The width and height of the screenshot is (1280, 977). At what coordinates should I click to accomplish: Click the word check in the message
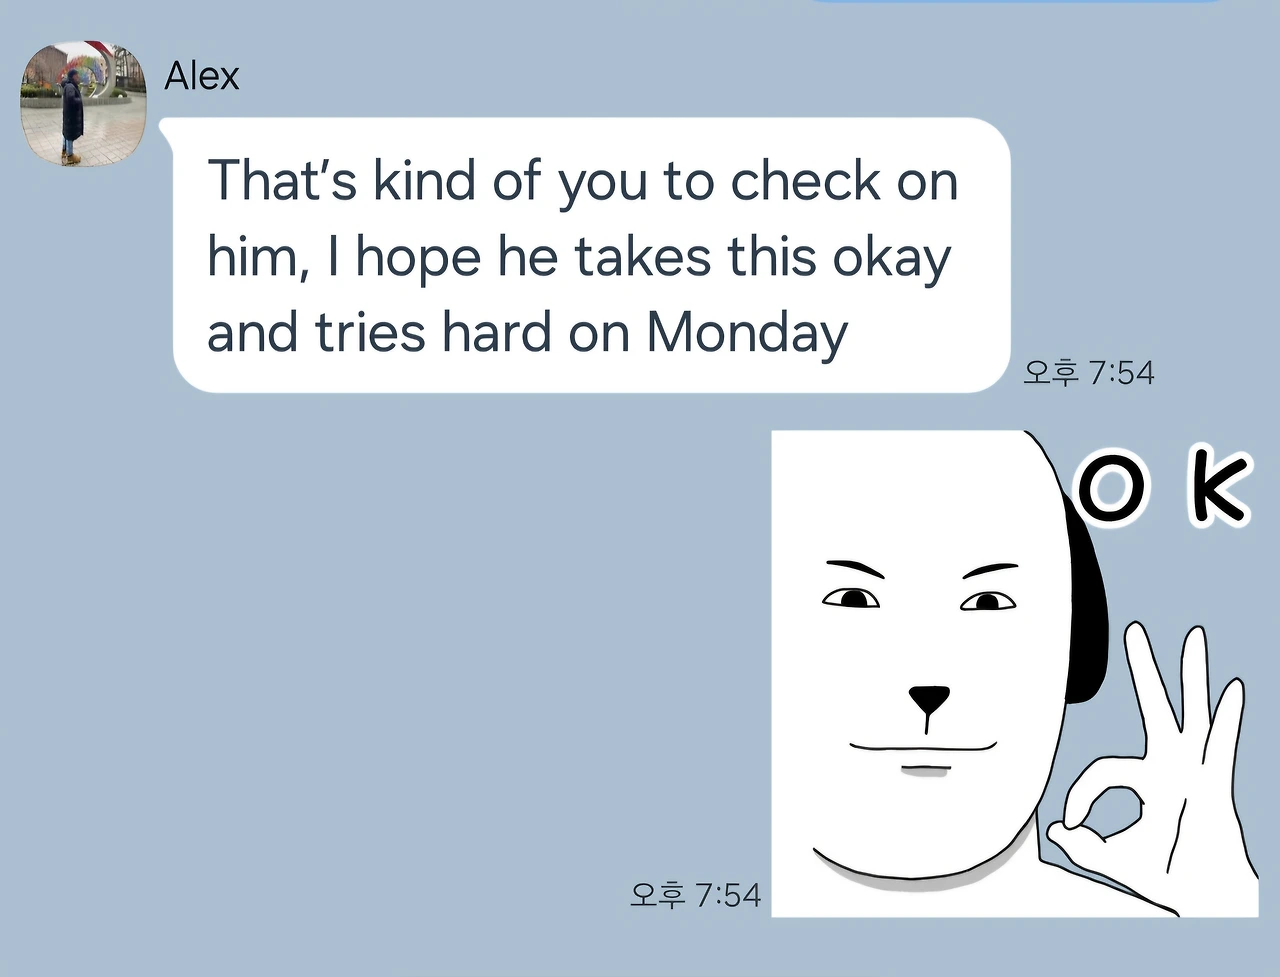tap(805, 181)
